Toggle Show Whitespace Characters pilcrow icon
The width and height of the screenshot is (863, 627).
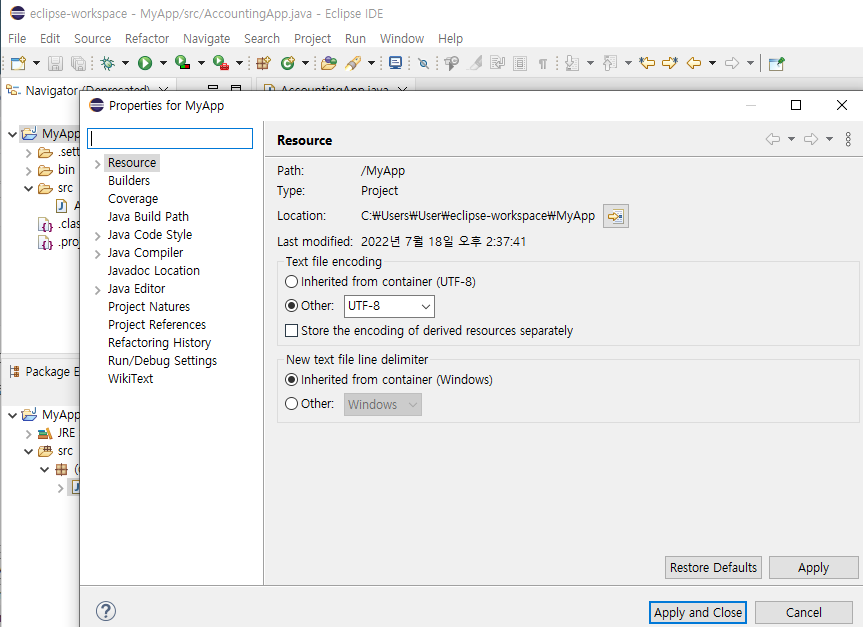coord(543,64)
